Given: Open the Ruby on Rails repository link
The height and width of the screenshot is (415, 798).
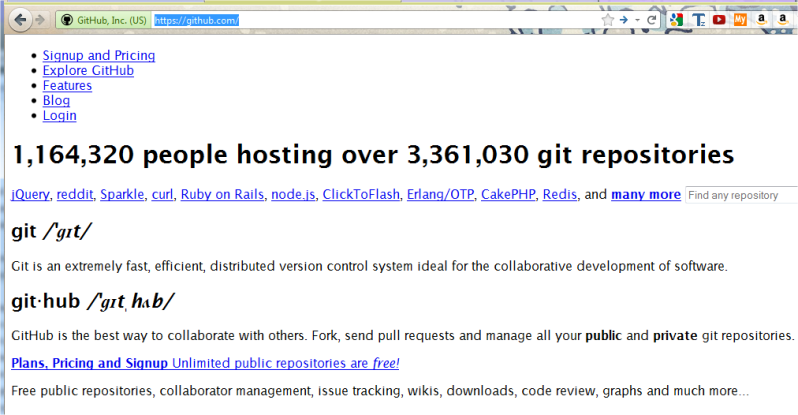Looking at the screenshot, I should click(x=222, y=195).
